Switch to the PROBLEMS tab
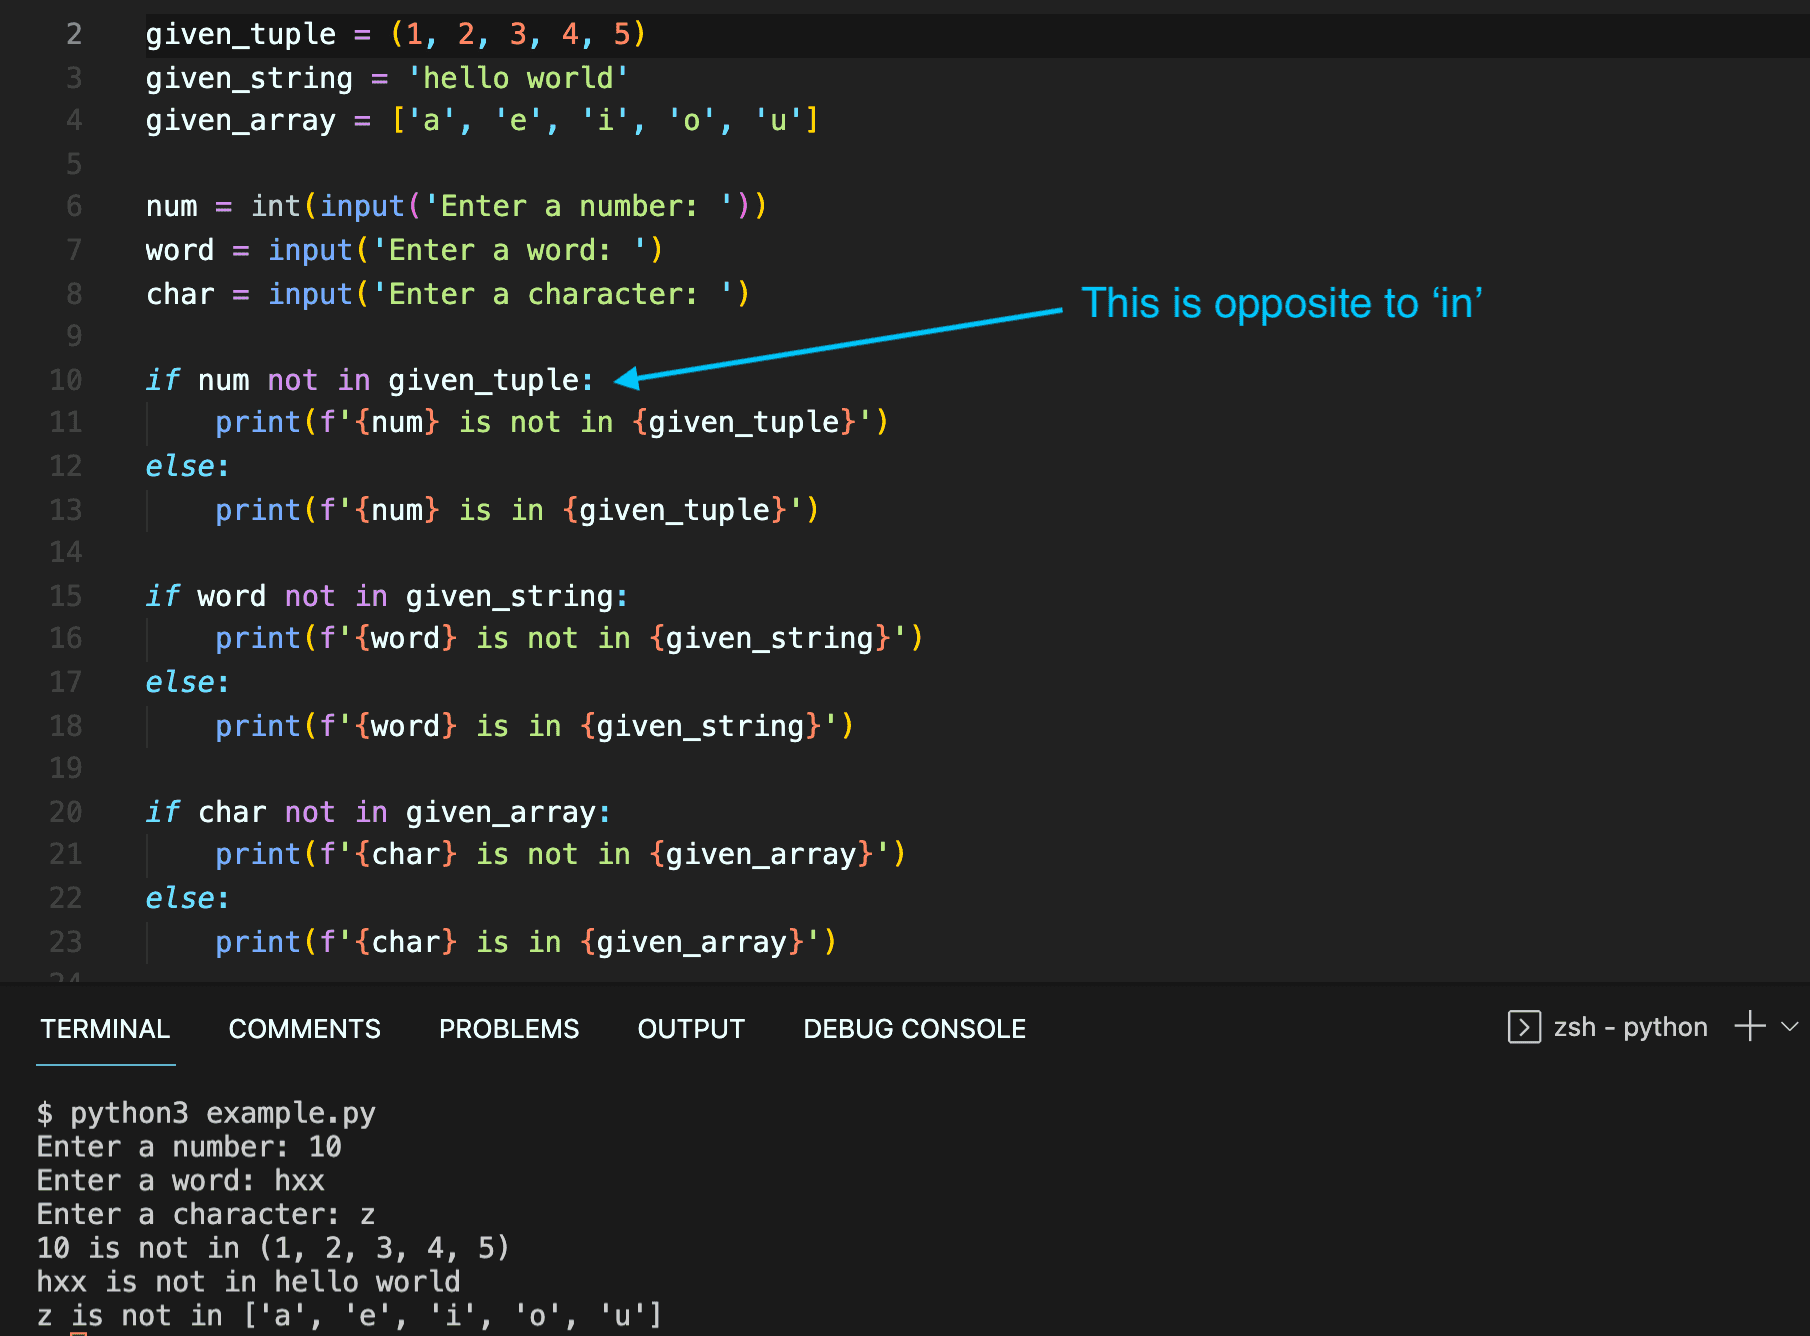 click(508, 1028)
